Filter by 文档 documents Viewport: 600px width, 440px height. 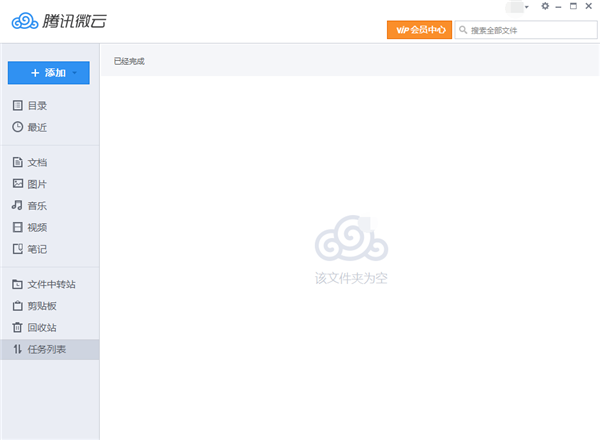pyautogui.click(x=50, y=163)
